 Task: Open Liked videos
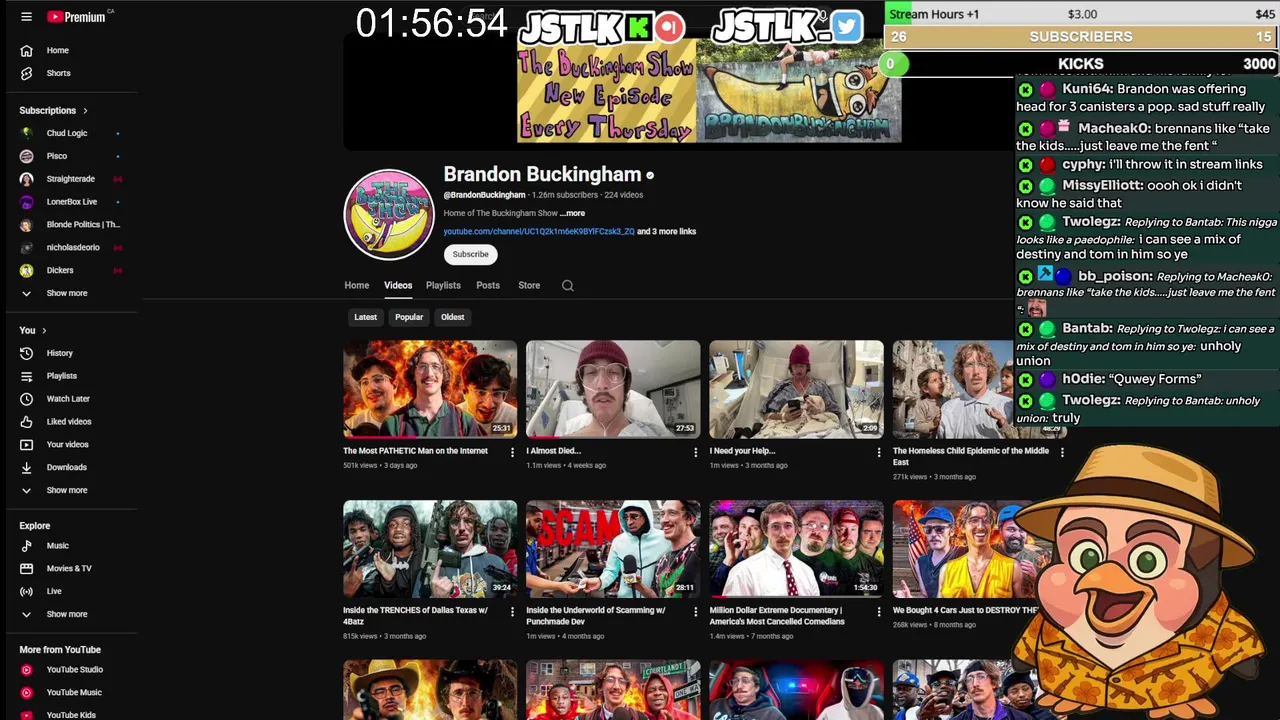[x=69, y=422]
